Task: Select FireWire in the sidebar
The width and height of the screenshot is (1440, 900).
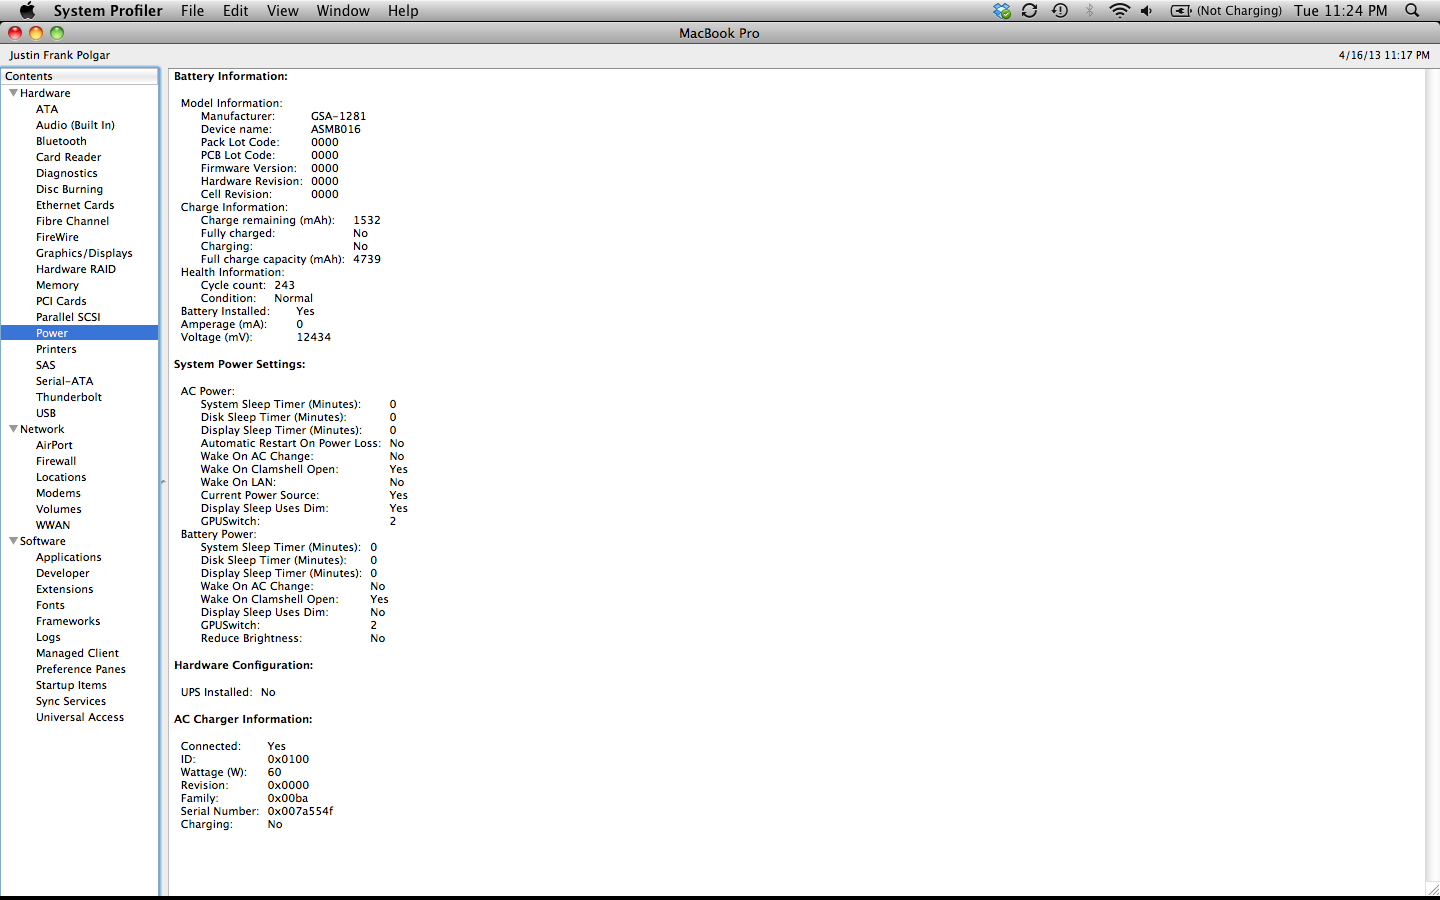Action: (57, 237)
